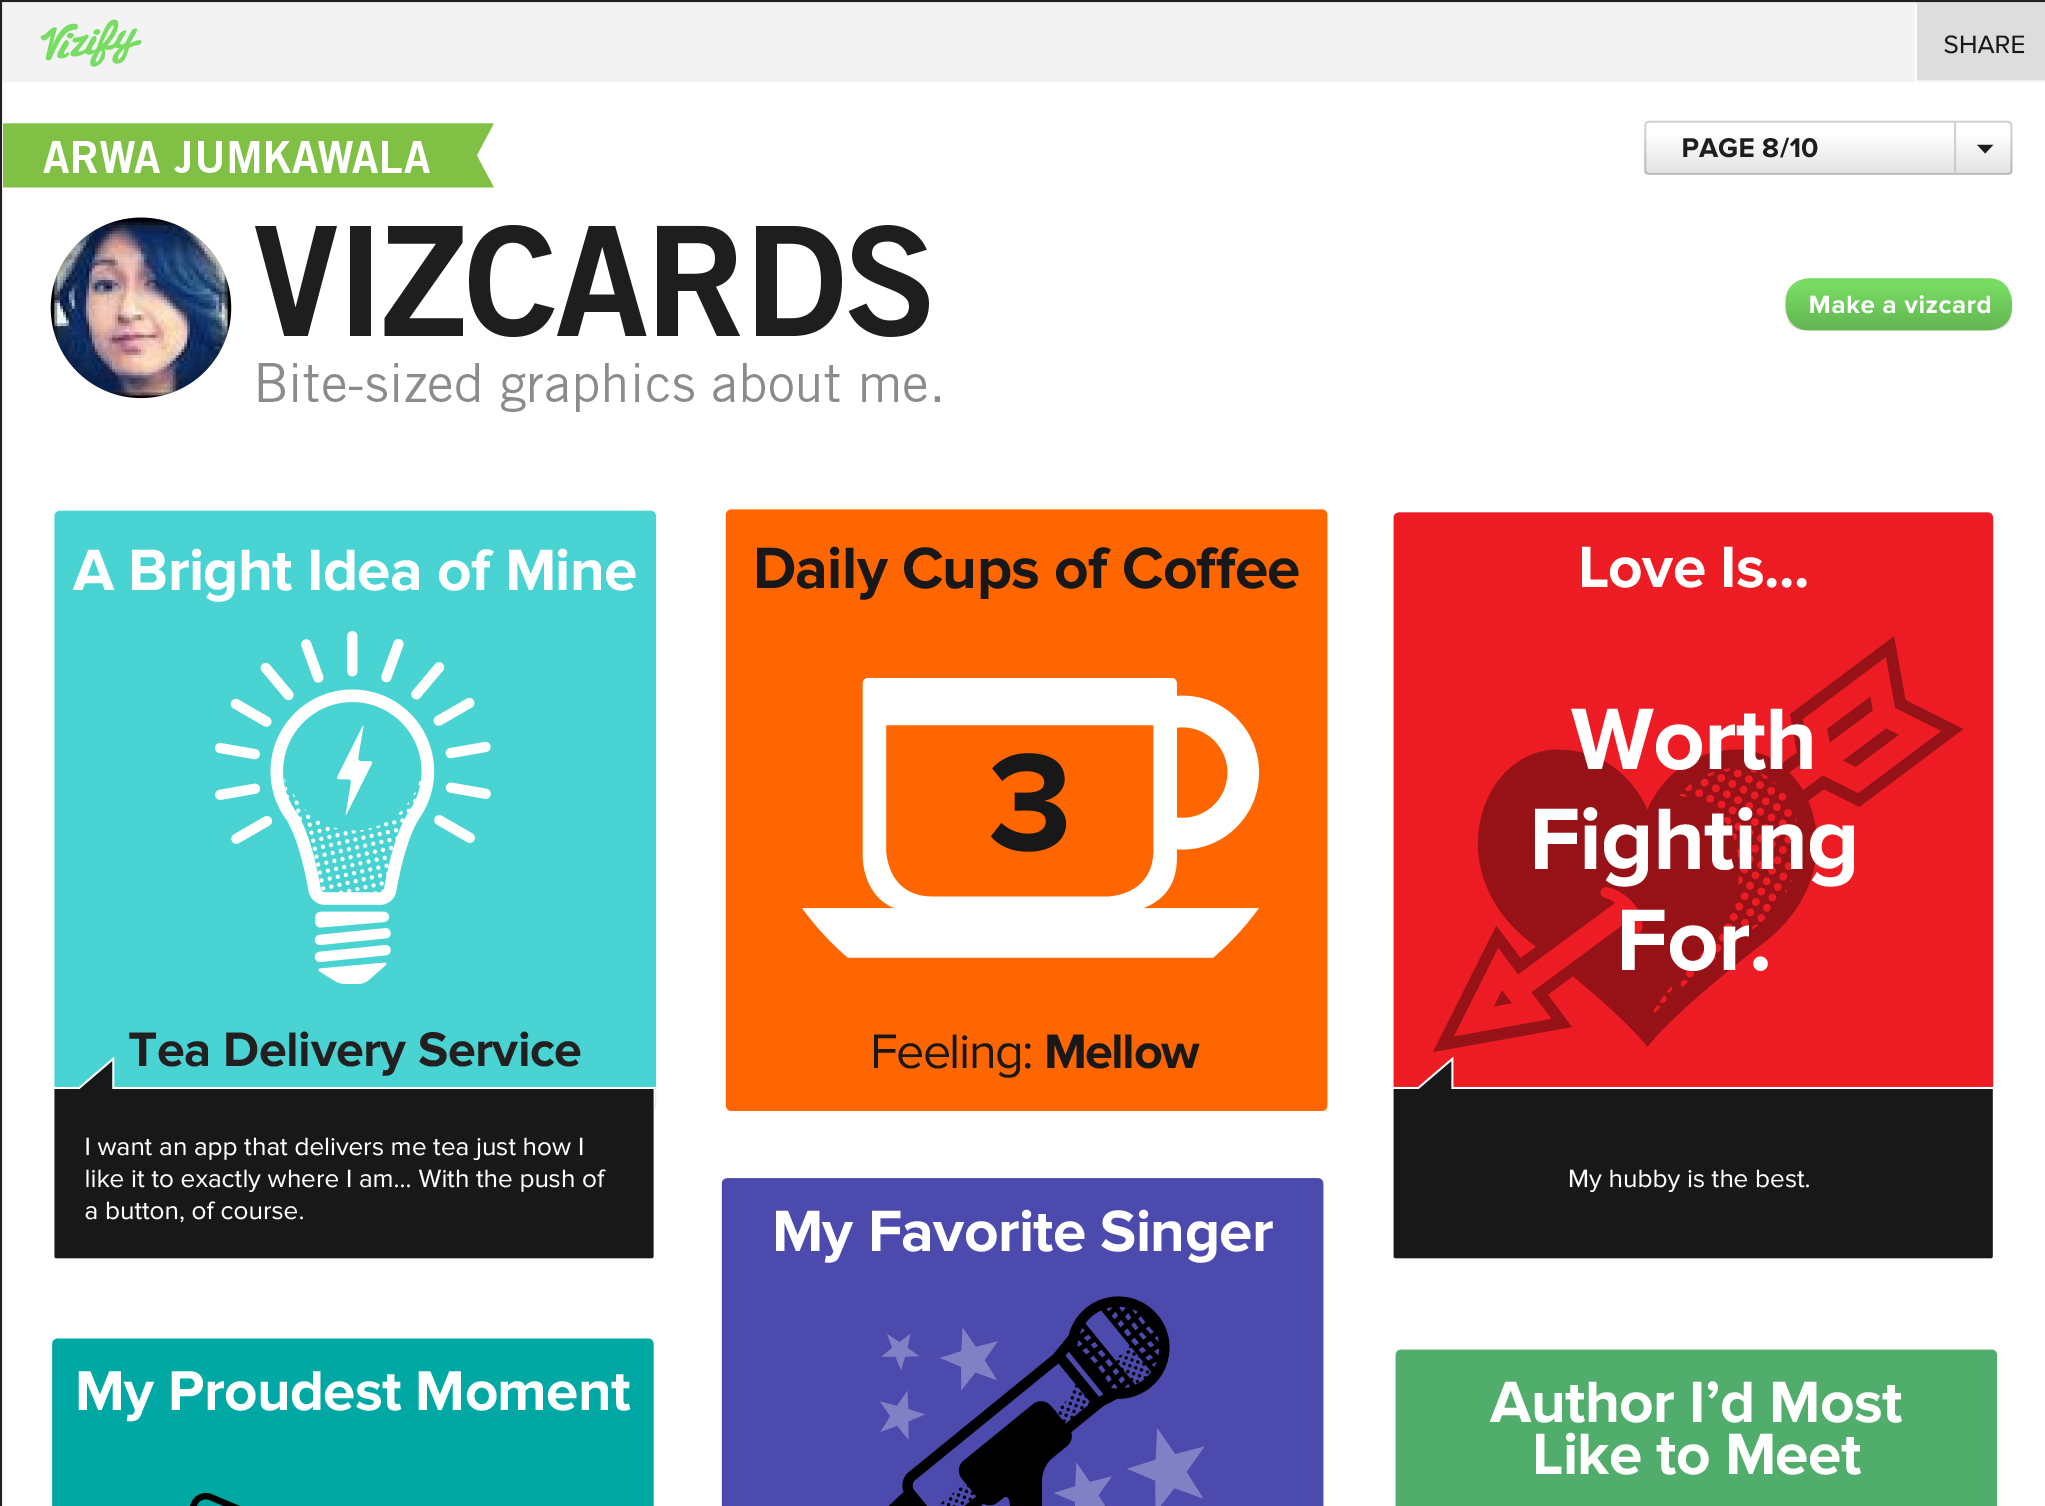
Task: Open the page selector dropdown arrow
Action: [x=1984, y=148]
